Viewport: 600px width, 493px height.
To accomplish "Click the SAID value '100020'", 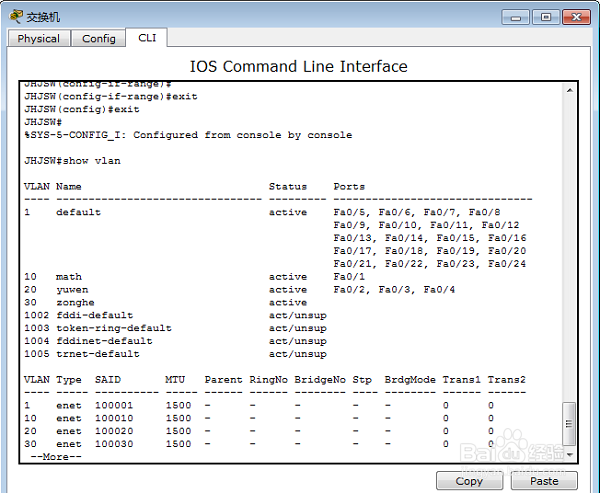I will (114, 431).
